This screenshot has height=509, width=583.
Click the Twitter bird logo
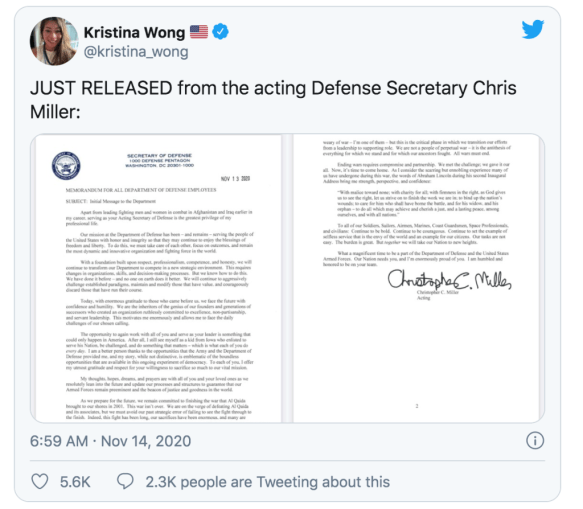[532, 29]
